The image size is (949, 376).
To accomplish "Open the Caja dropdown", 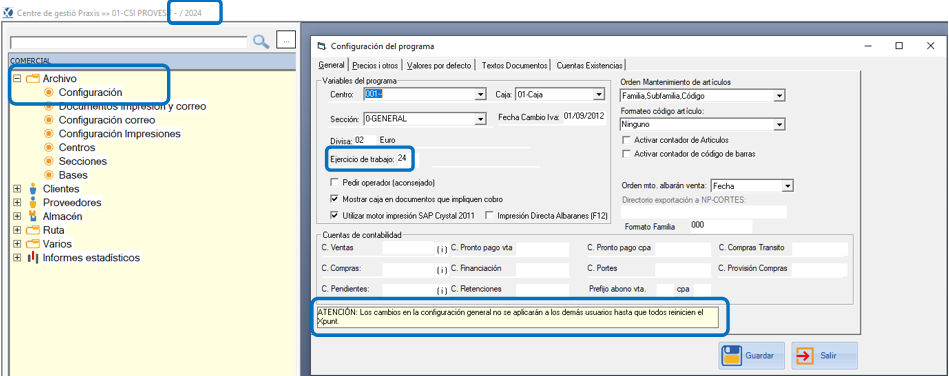I will point(599,95).
